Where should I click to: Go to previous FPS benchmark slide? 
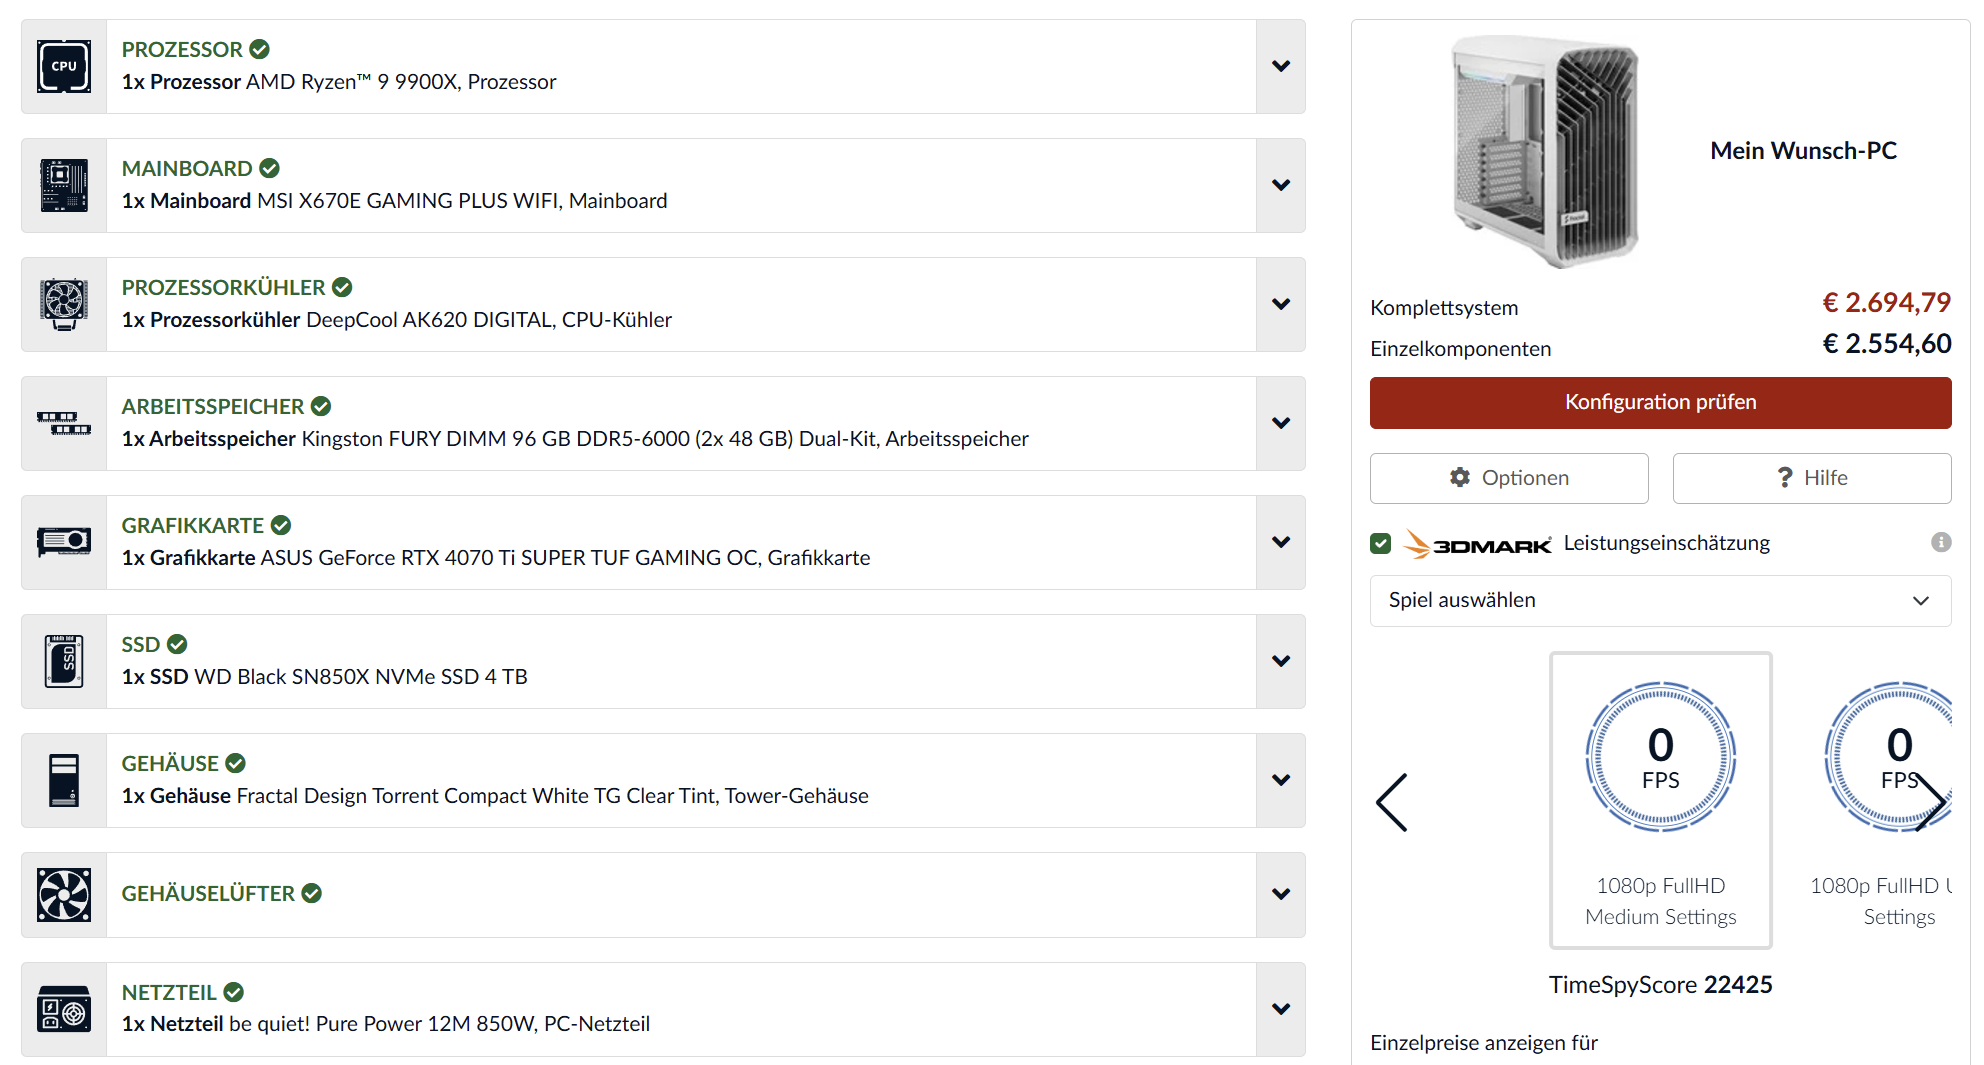1392,802
